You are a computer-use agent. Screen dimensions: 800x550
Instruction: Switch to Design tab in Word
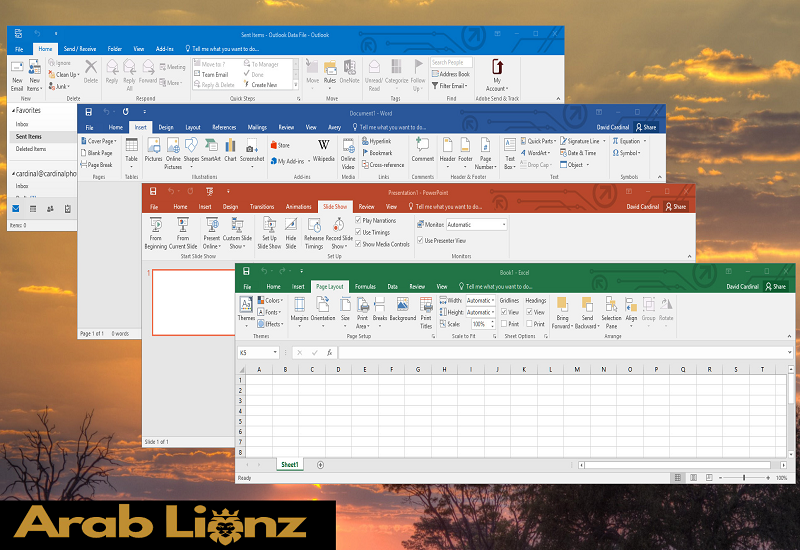tap(166, 128)
